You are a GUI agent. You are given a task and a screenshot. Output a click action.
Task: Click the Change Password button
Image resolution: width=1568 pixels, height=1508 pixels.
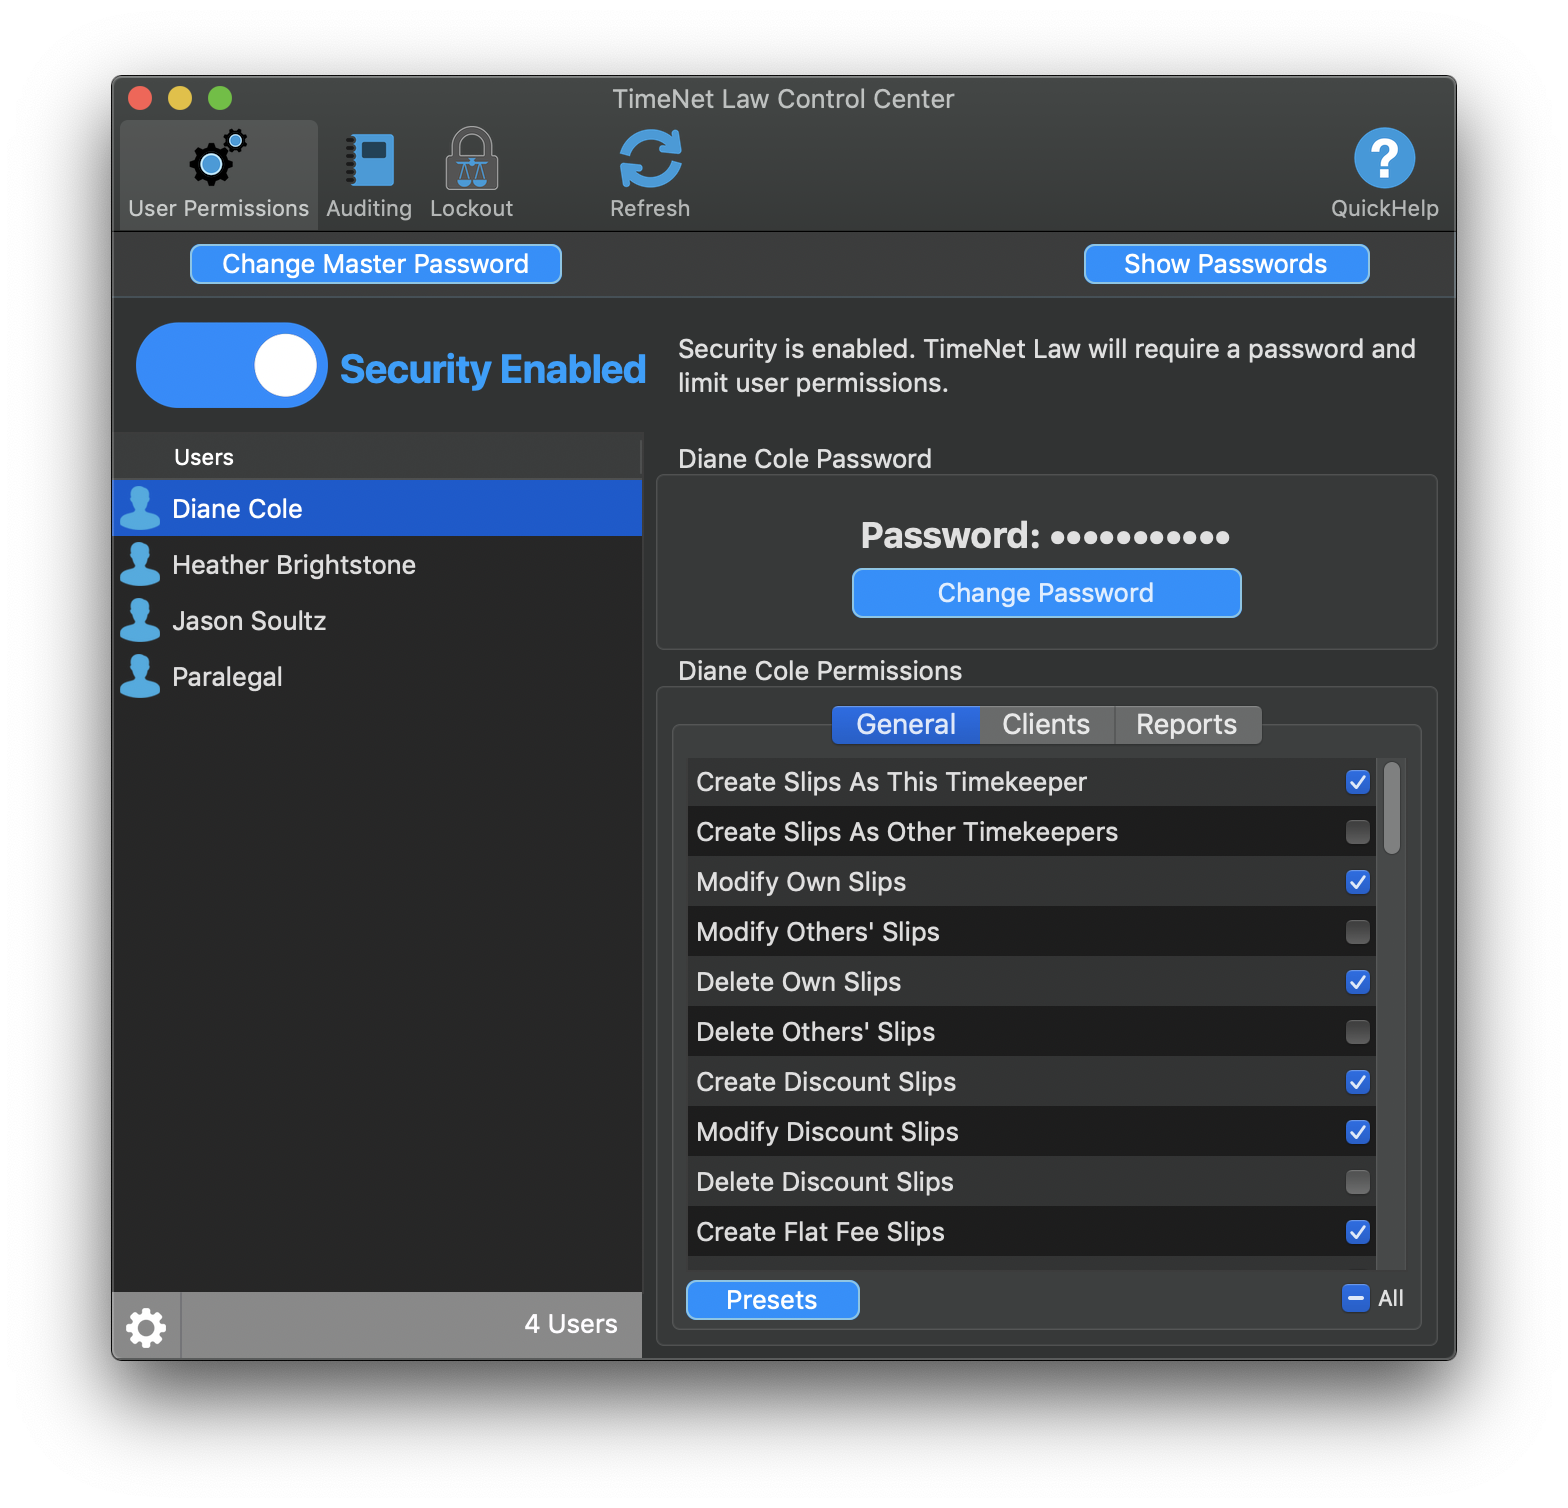[1046, 593]
